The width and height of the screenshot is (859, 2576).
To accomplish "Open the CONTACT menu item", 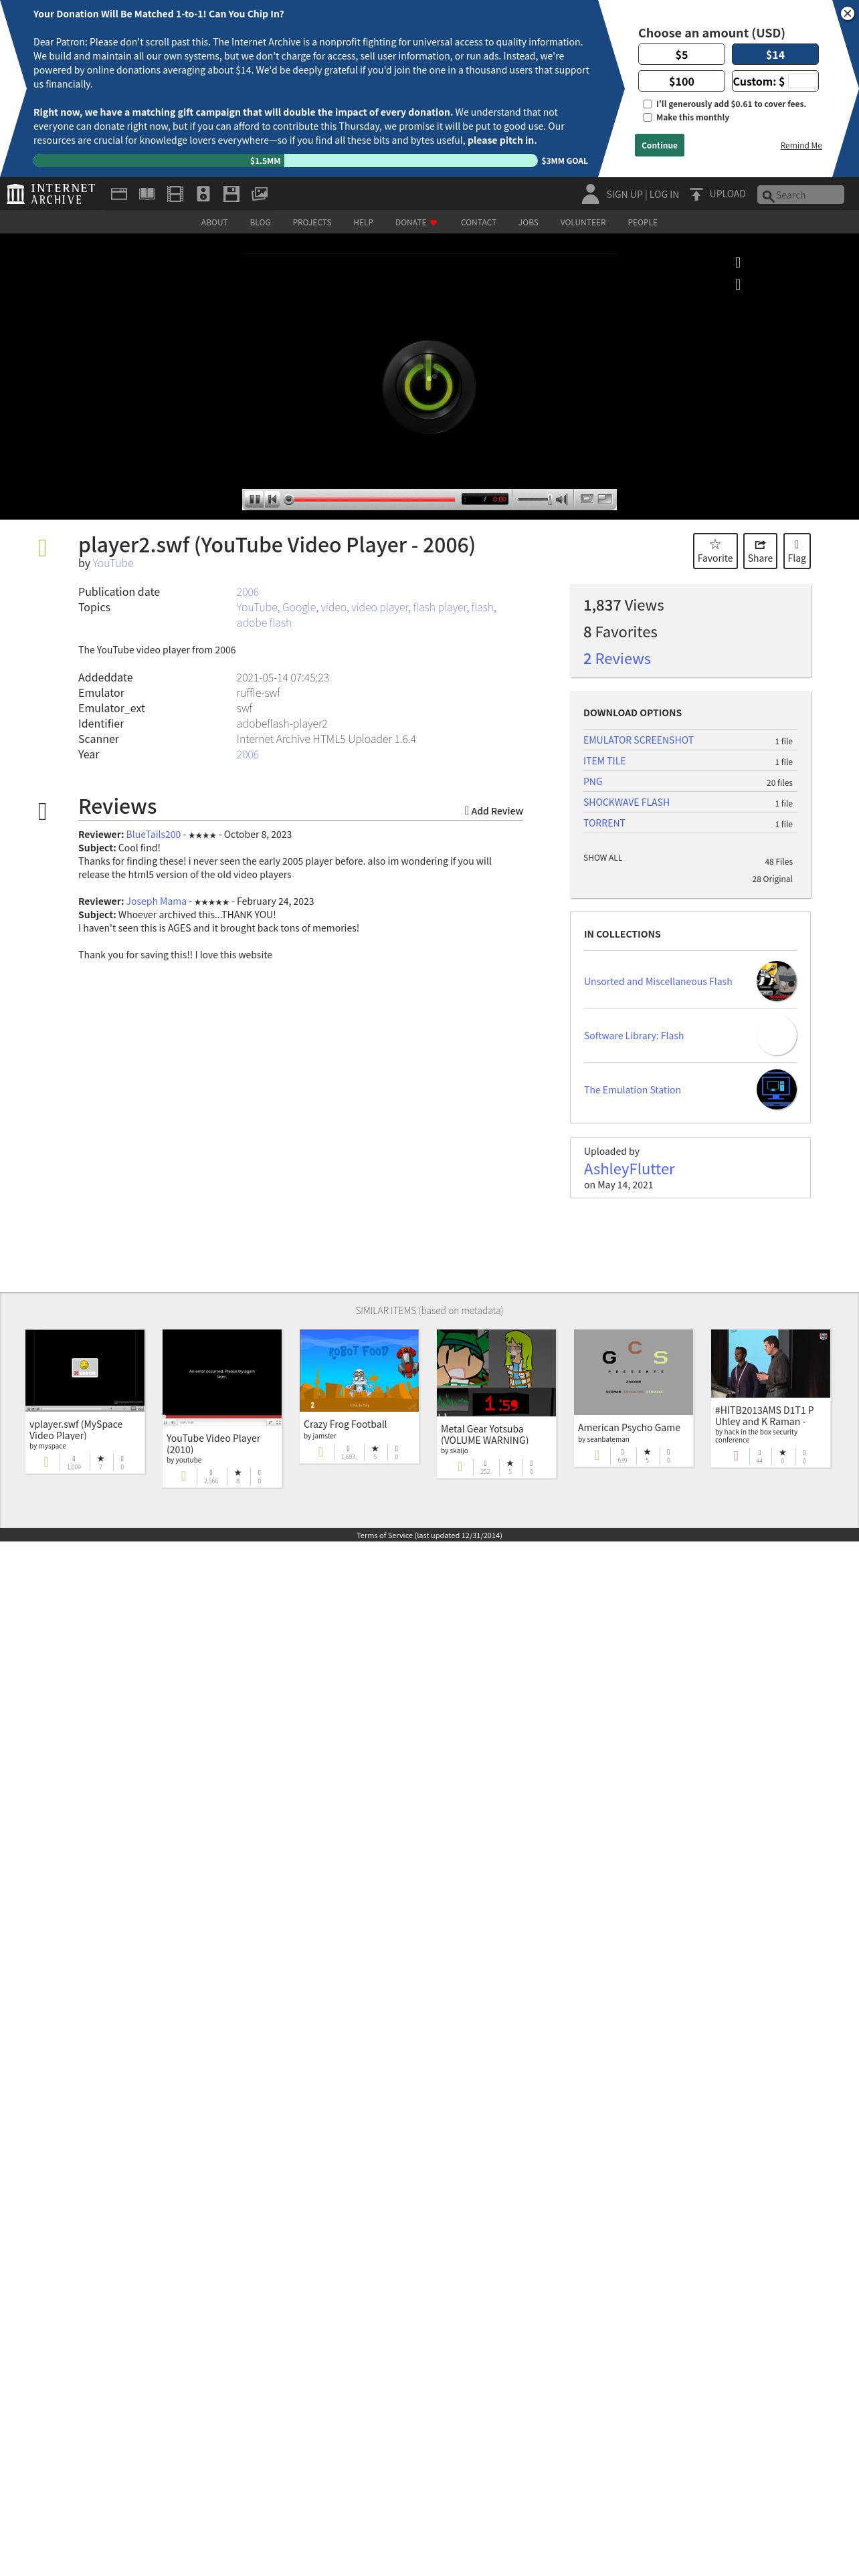I will (478, 222).
